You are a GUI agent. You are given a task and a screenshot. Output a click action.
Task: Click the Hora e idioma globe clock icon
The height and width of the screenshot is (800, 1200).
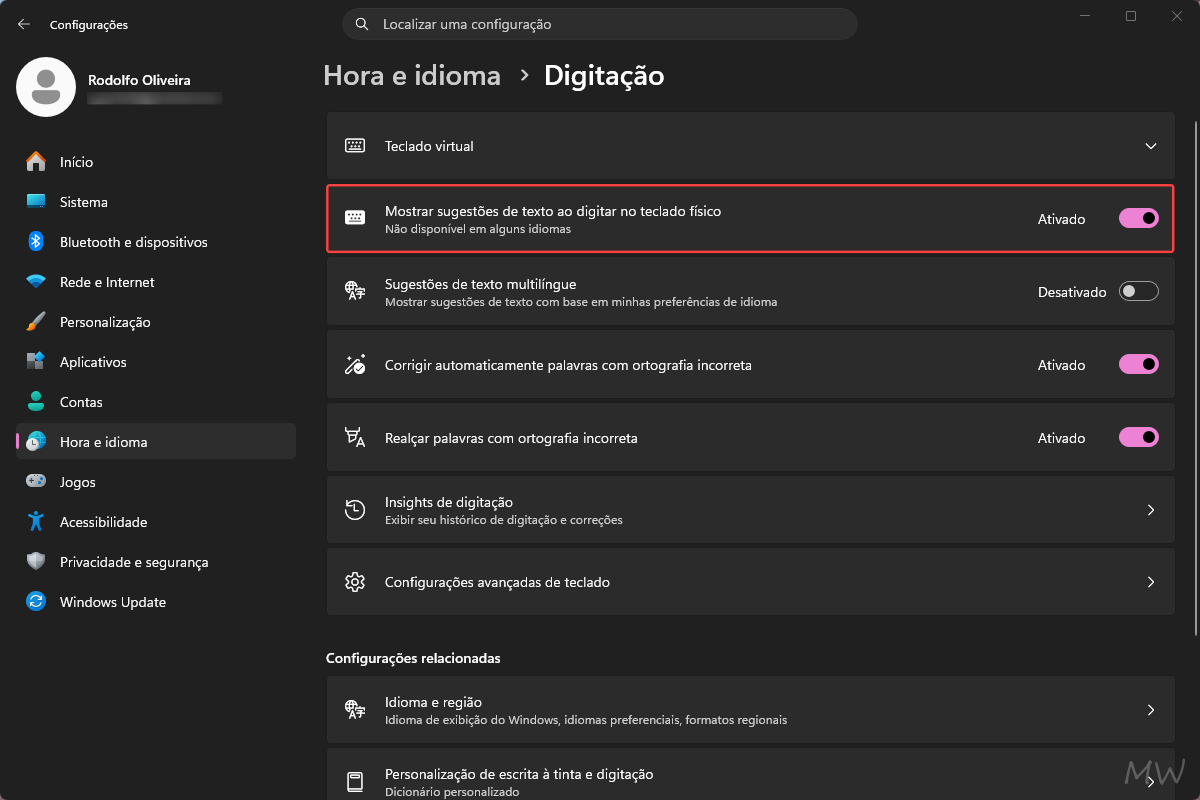pyautogui.click(x=36, y=442)
